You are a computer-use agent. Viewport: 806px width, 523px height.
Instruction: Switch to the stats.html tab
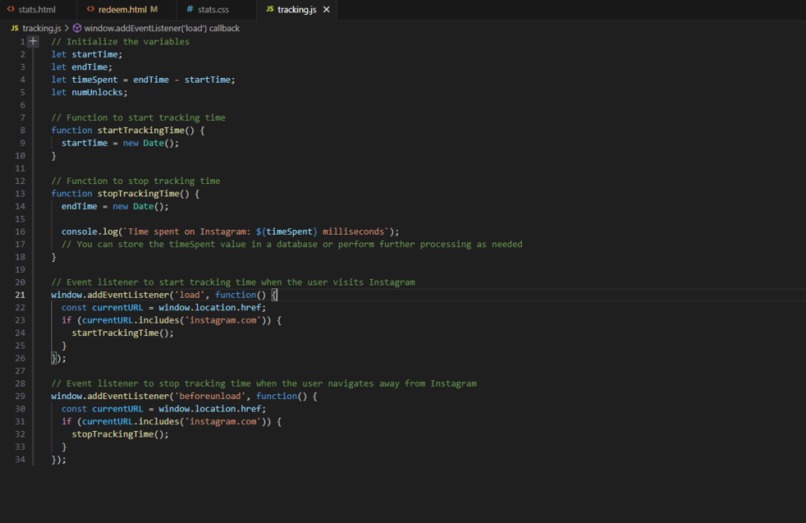tap(38, 9)
